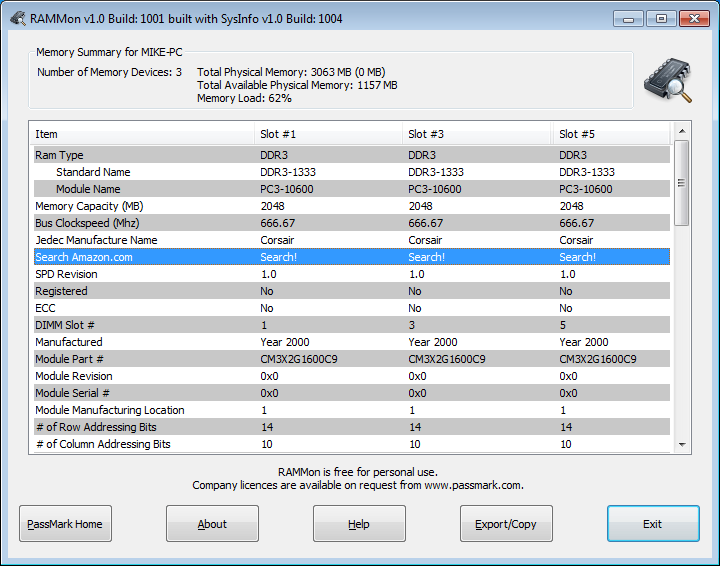Select the Slot #3 column header

pos(476,134)
